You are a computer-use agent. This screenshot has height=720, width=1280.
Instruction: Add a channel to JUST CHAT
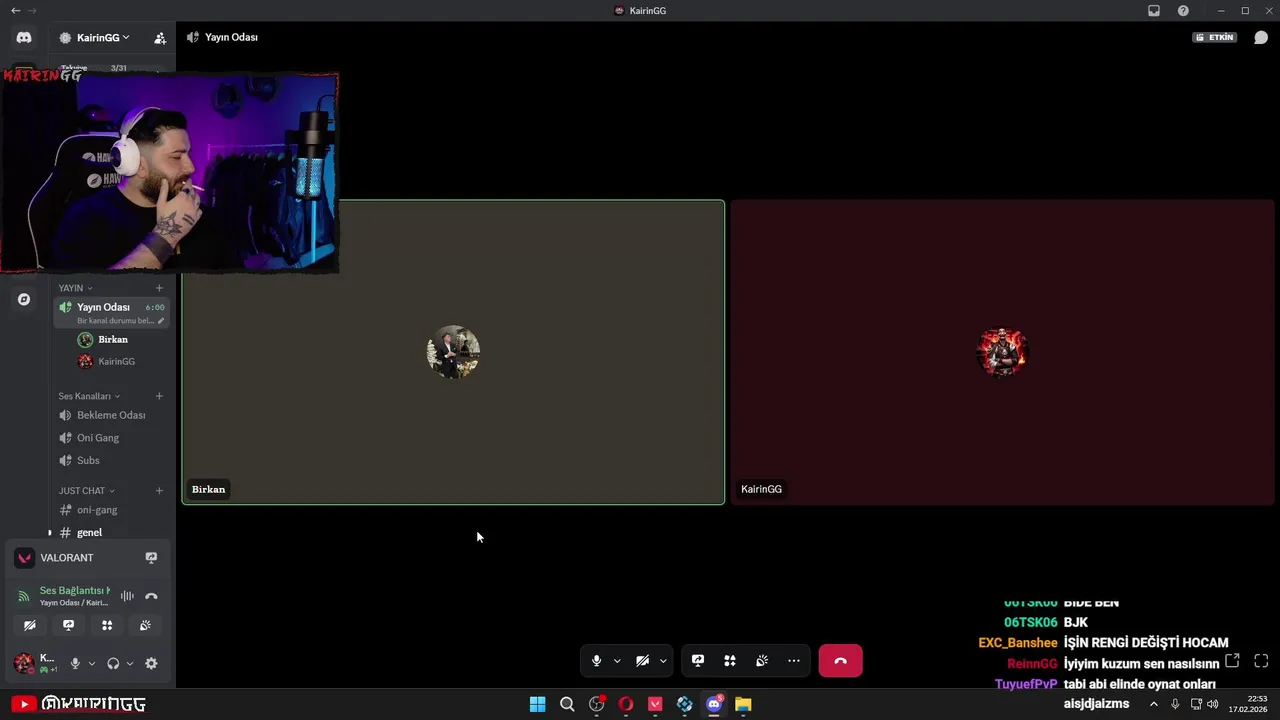(x=159, y=491)
